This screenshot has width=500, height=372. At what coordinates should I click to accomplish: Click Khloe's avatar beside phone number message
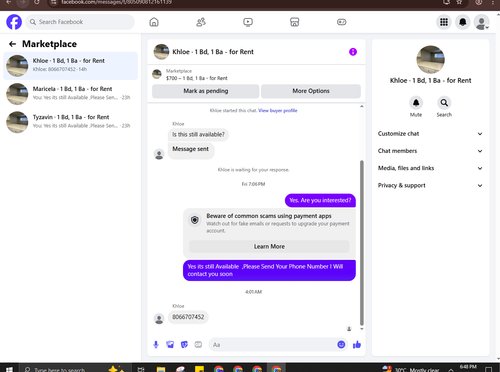[159, 319]
